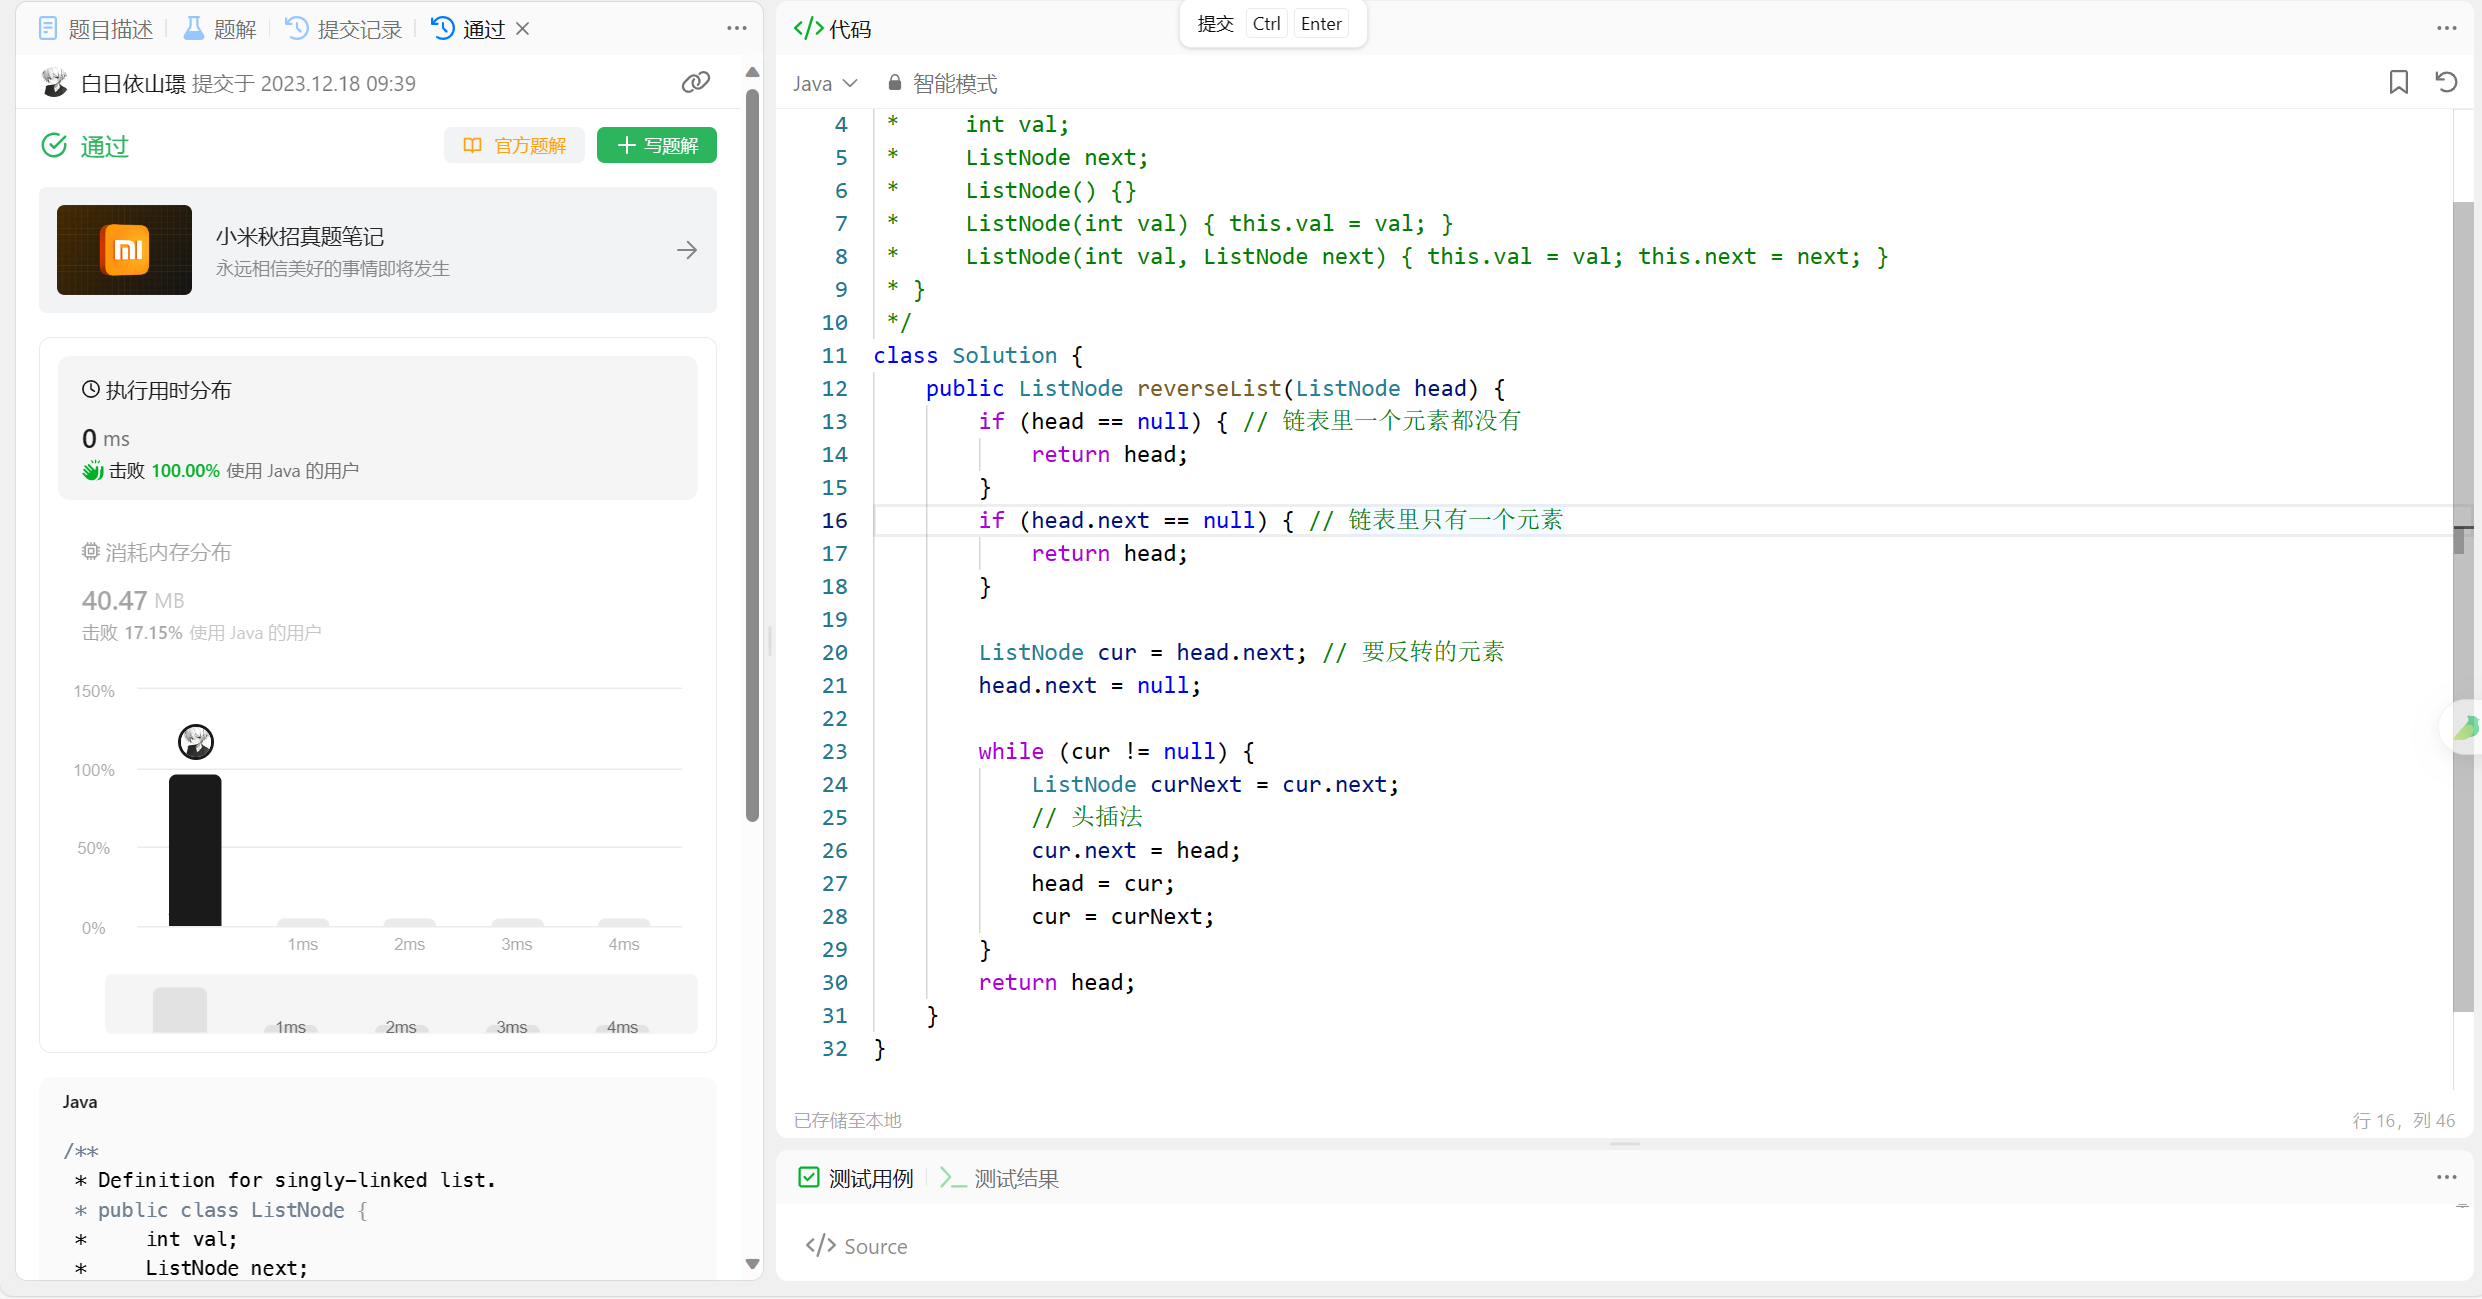The height and width of the screenshot is (1299, 2482).
Task: Click the bookmark icon in code editor
Action: click(x=2398, y=83)
